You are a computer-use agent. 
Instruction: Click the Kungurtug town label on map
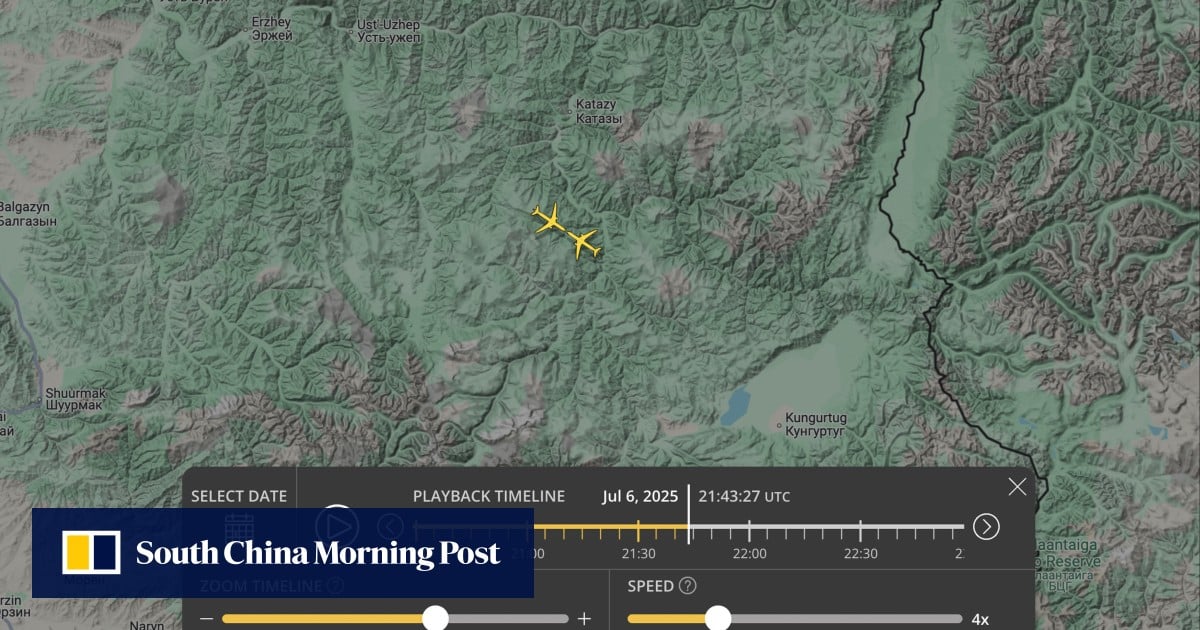[x=814, y=422]
